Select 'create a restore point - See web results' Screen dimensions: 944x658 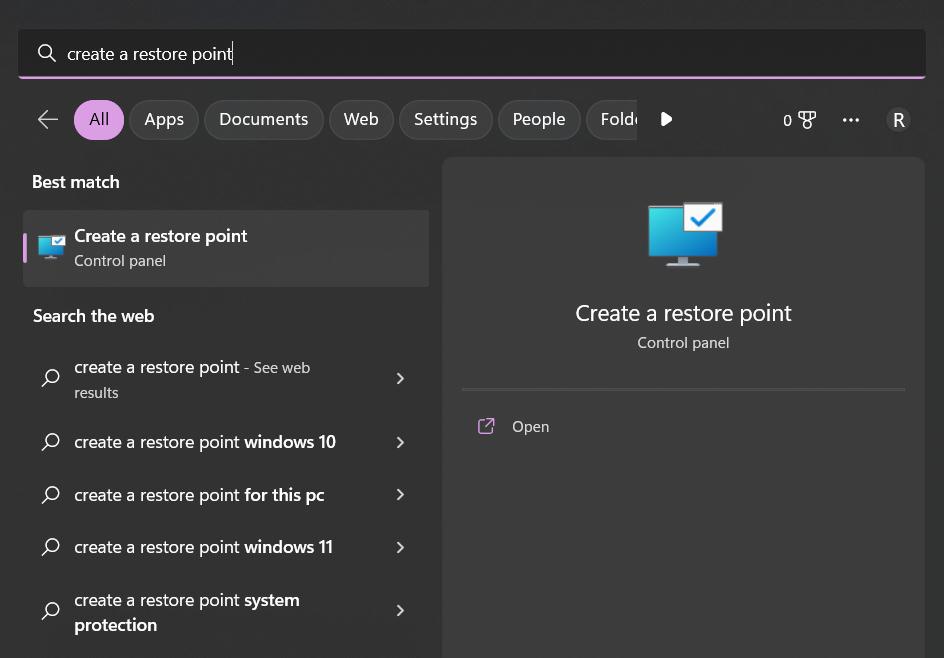[x=226, y=379]
